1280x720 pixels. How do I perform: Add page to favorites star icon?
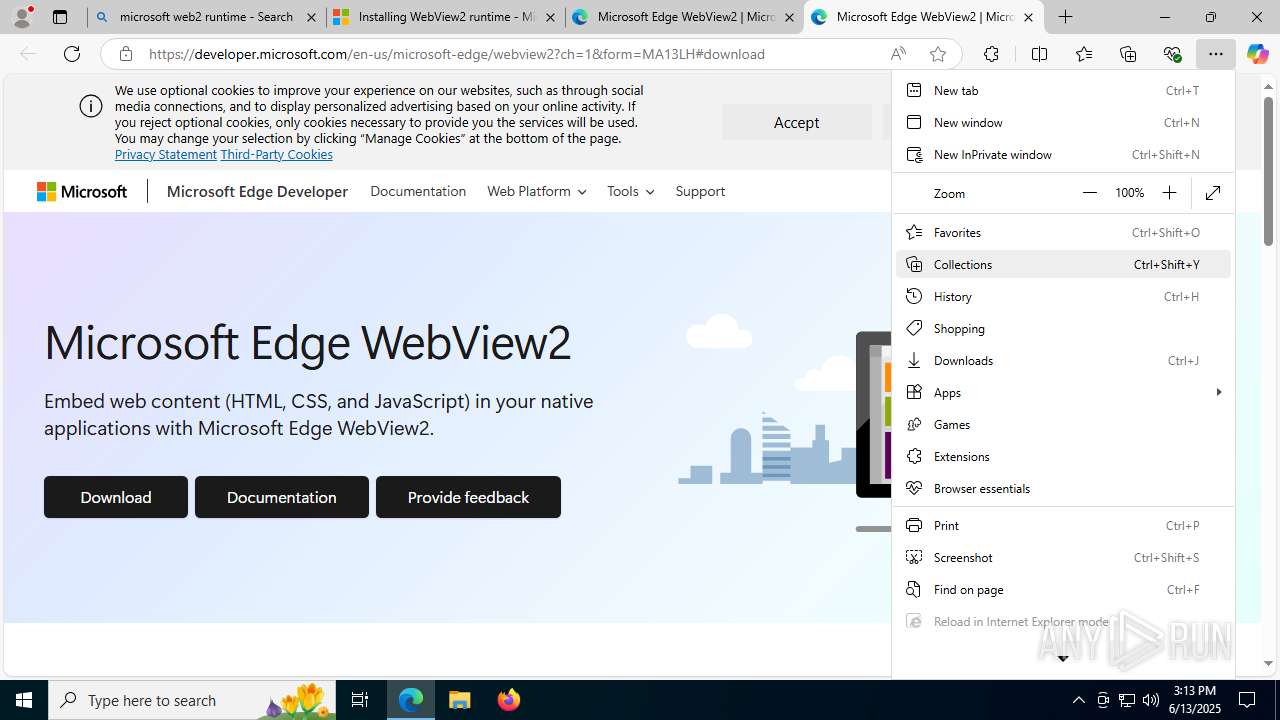click(x=938, y=54)
